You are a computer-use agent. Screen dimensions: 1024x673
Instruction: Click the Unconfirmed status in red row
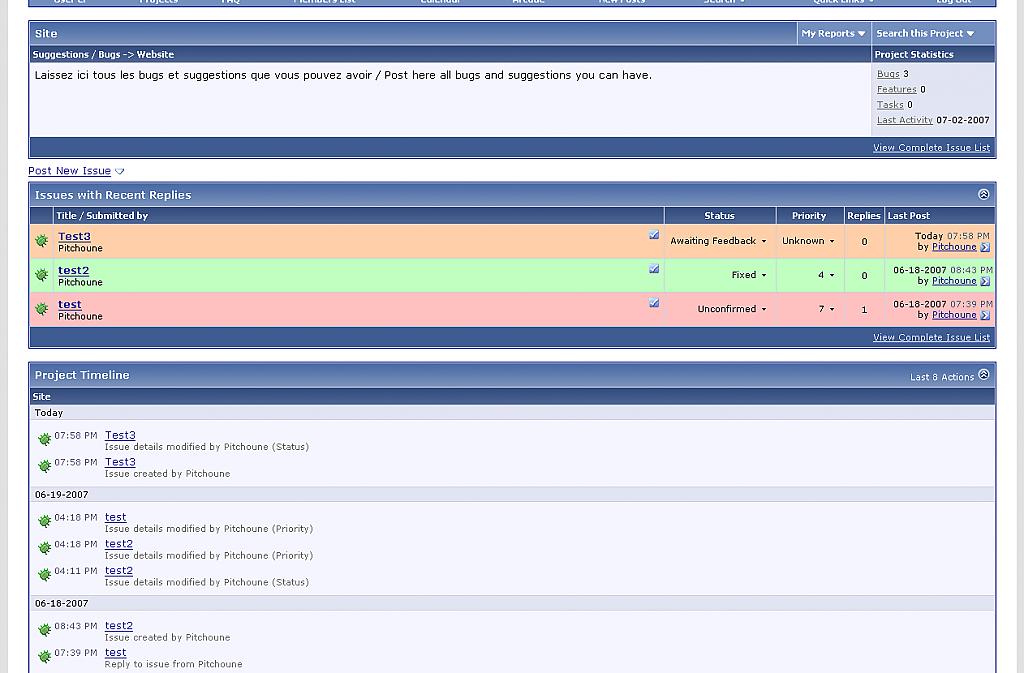[731, 309]
